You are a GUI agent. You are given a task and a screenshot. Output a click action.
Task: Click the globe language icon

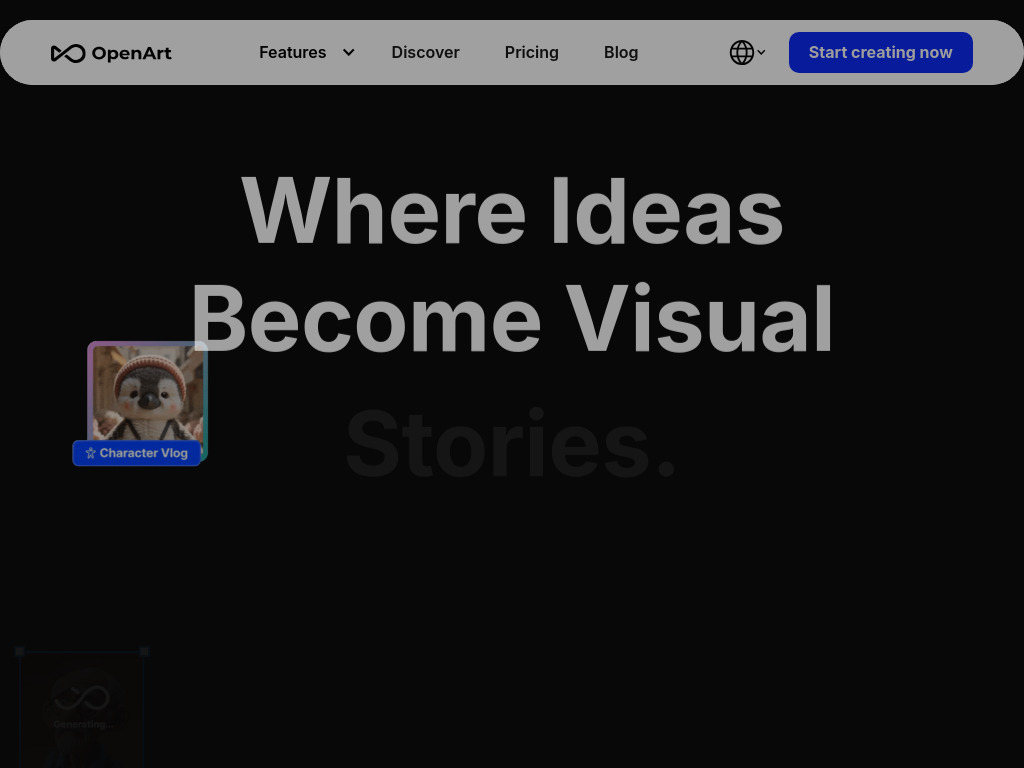coord(741,53)
